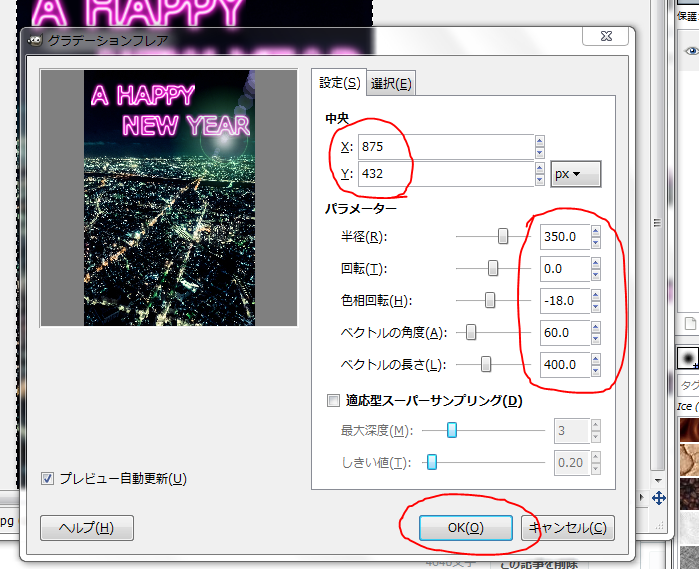Enable 適応型スーパーサンプリング(D) checkbox

(333, 400)
